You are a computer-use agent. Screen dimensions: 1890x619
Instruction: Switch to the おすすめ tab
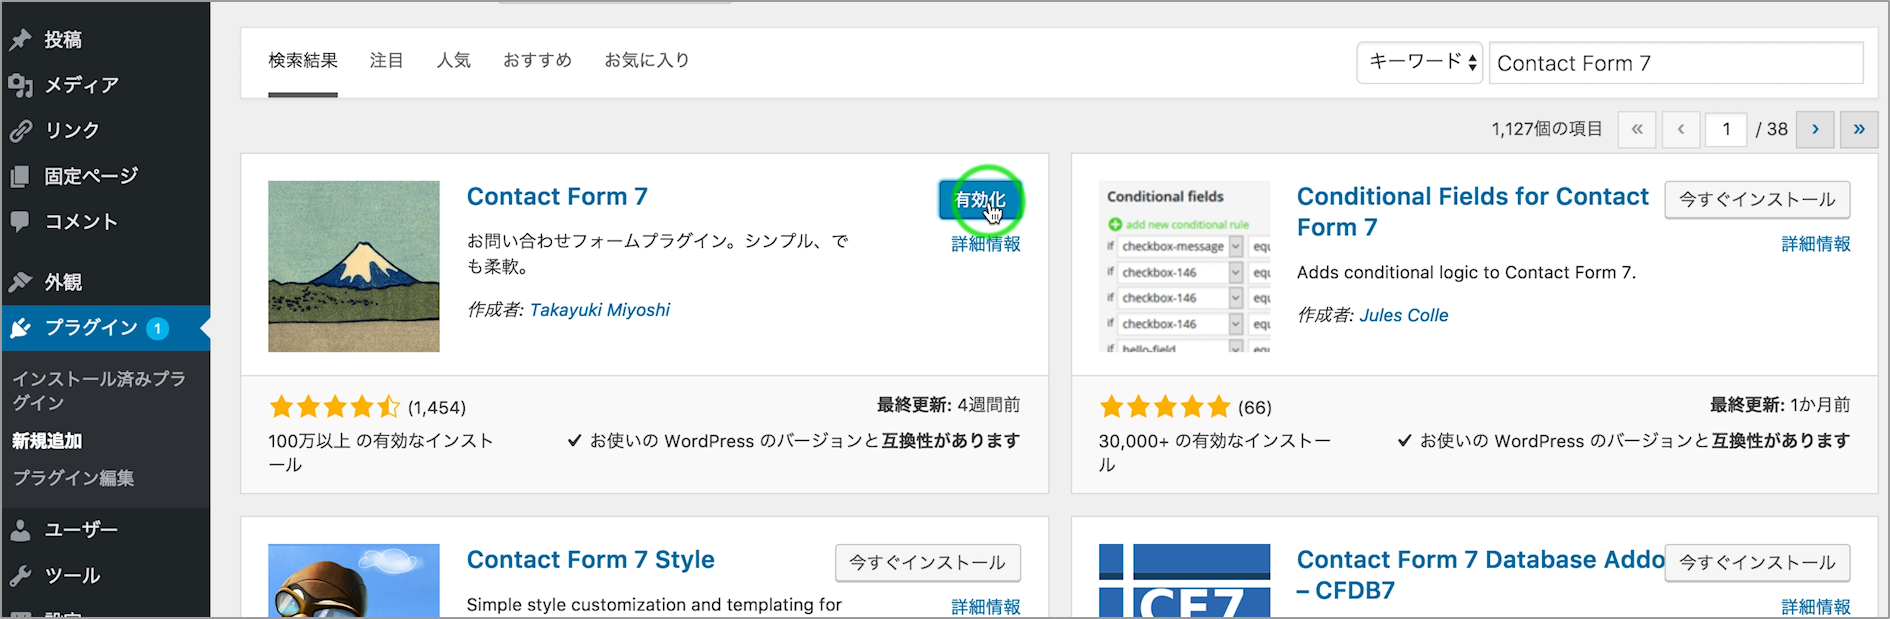537,61
